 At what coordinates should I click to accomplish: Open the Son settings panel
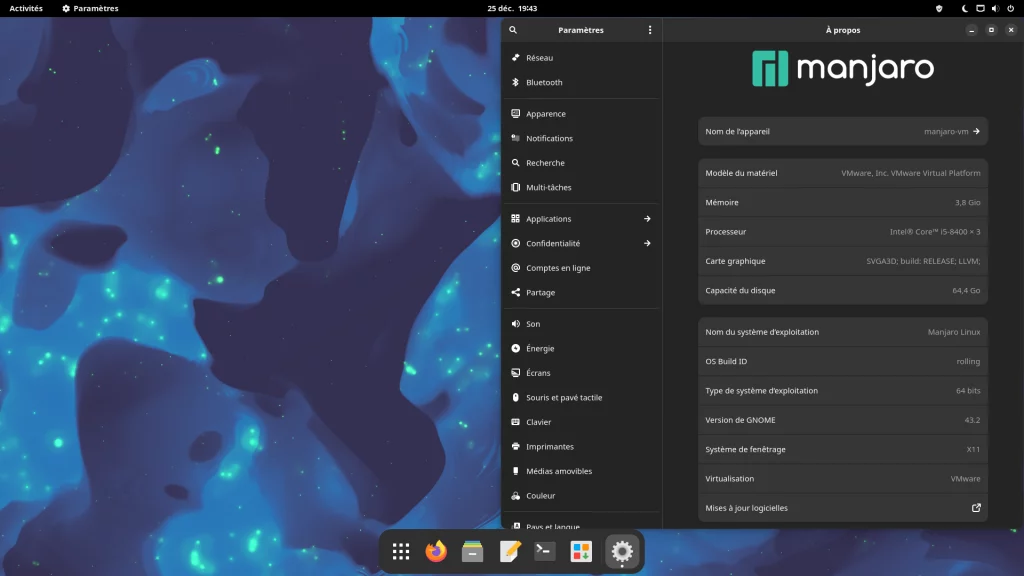click(x=533, y=324)
